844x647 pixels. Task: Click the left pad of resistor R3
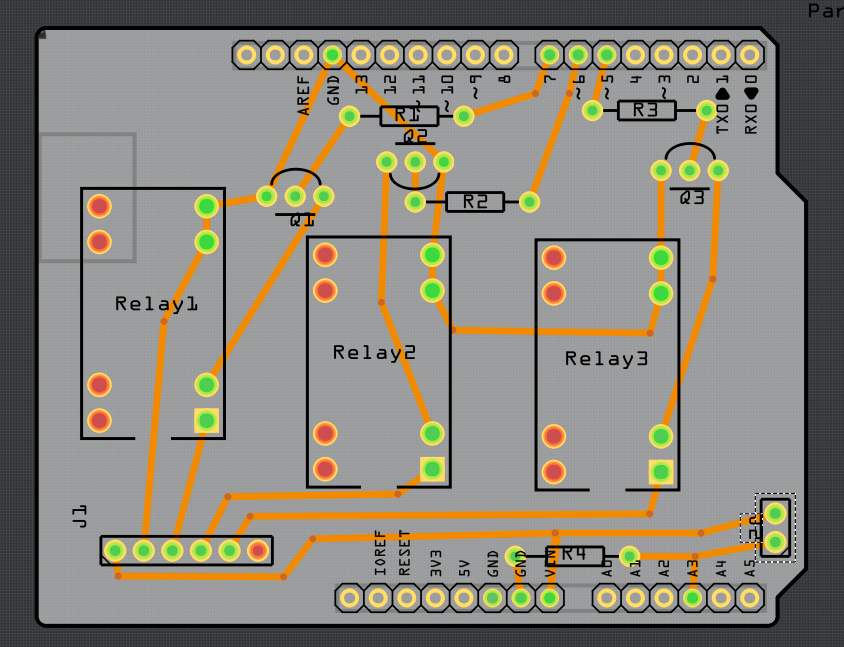point(593,110)
